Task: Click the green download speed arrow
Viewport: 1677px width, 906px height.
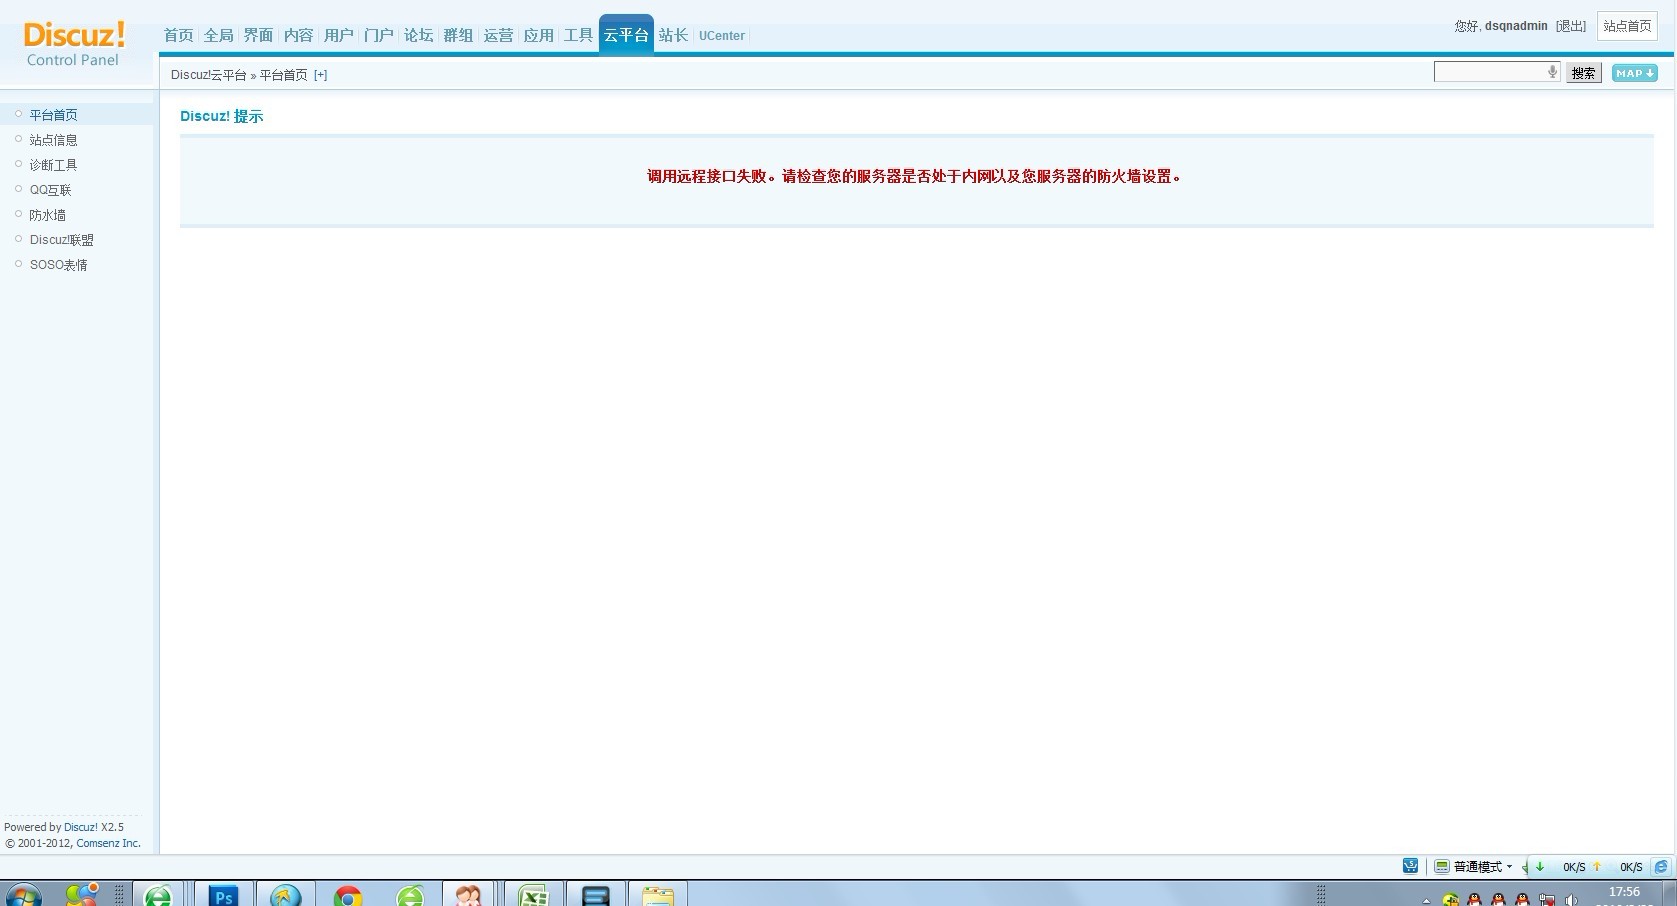Action: [x=1540, y=867]
